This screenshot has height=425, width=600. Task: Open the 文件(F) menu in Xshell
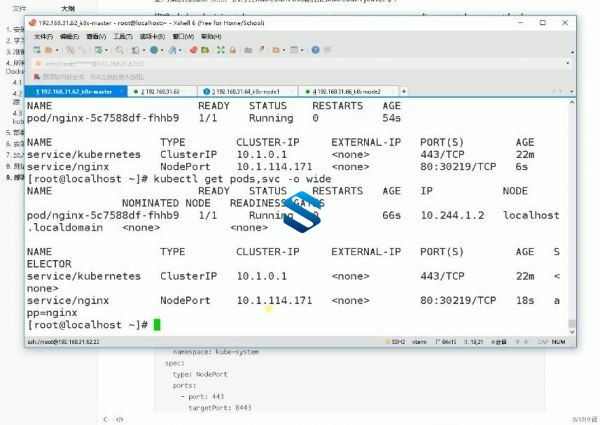pyautogui.click(x=43, y=37)
